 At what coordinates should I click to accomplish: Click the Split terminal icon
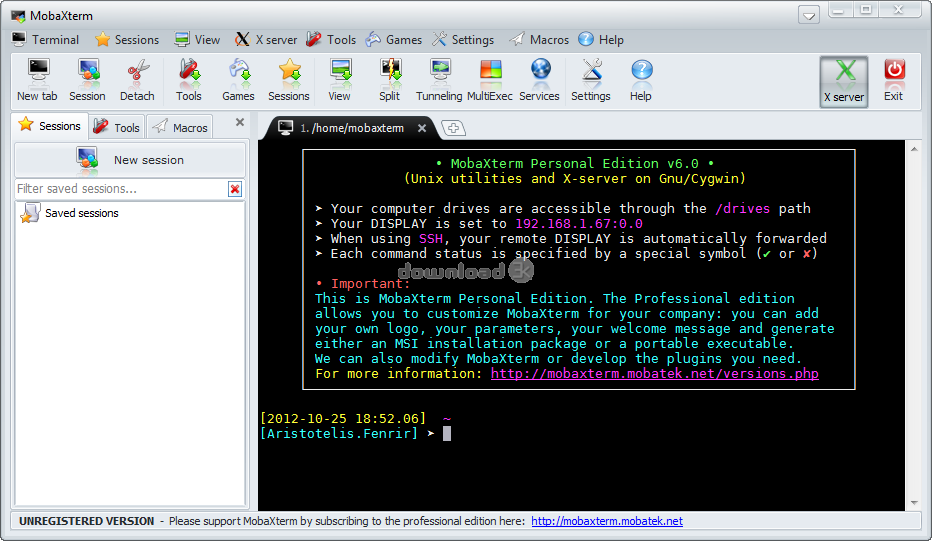(x=390, y=80)
